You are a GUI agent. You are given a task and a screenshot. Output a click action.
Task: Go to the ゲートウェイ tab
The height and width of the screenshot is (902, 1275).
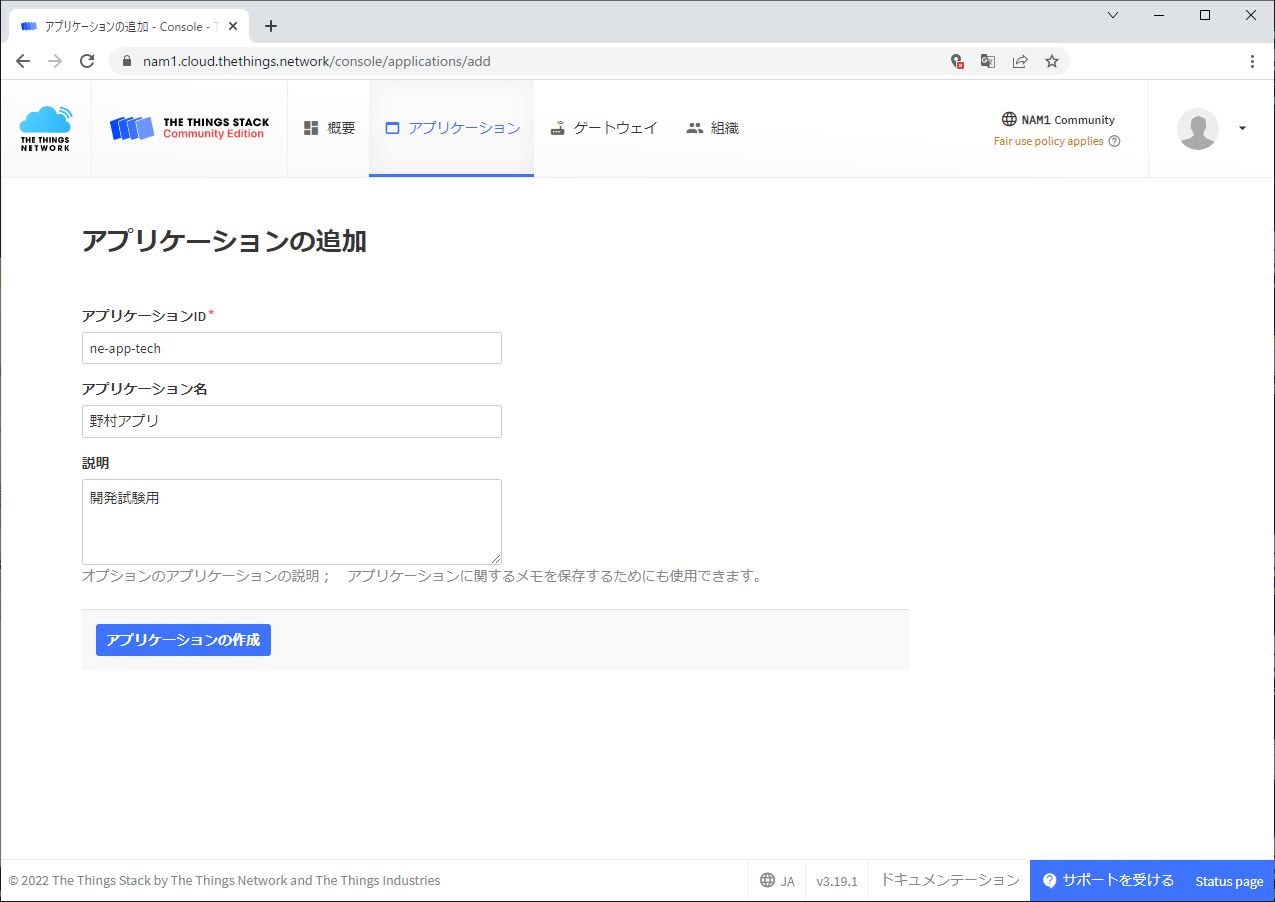[604, 128]
